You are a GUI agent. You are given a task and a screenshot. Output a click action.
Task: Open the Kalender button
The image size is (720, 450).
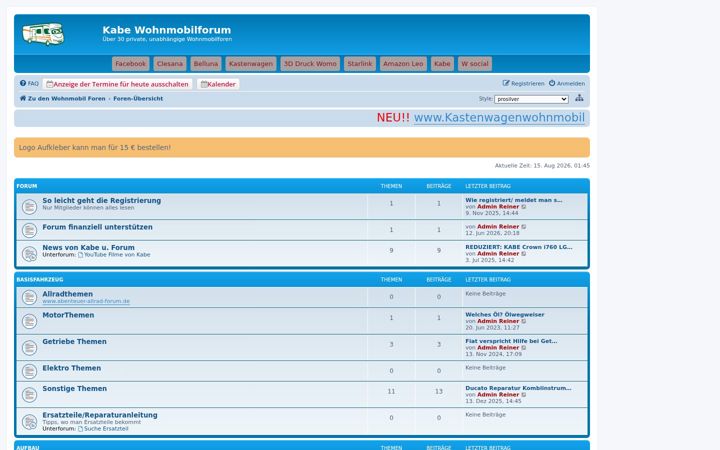coord(218,84)
